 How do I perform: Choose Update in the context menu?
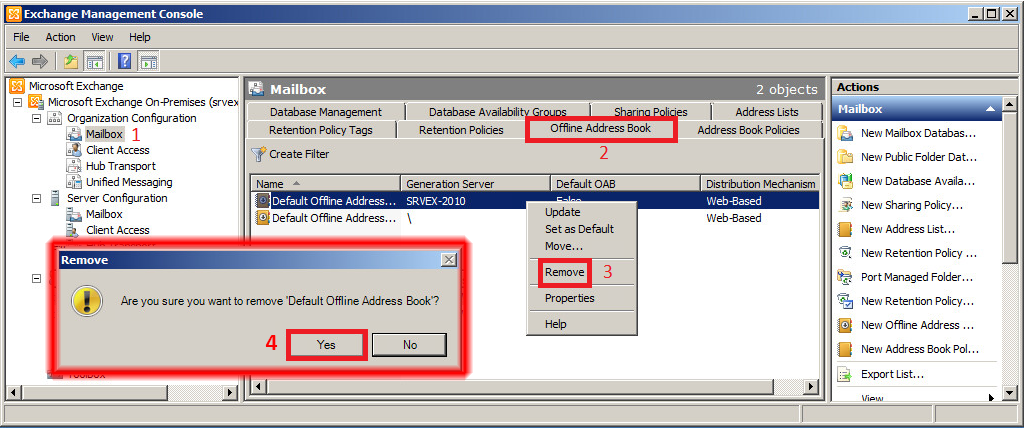coord(563,212)
